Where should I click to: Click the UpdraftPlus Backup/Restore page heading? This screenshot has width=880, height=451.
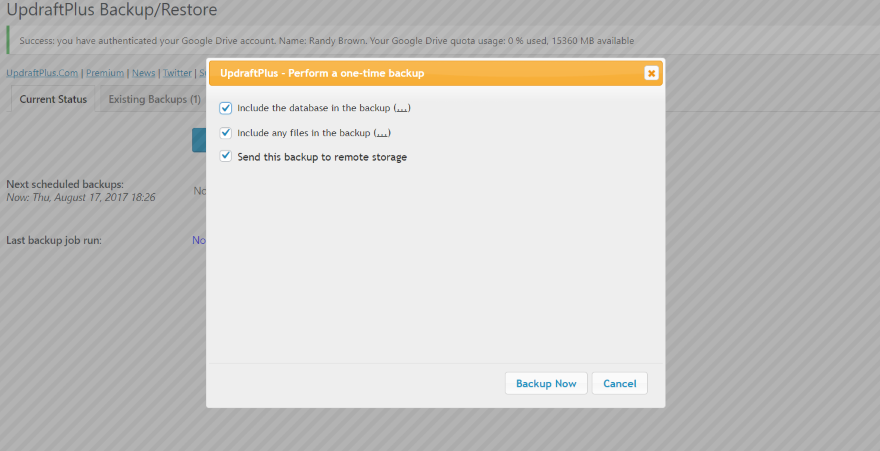112,10
